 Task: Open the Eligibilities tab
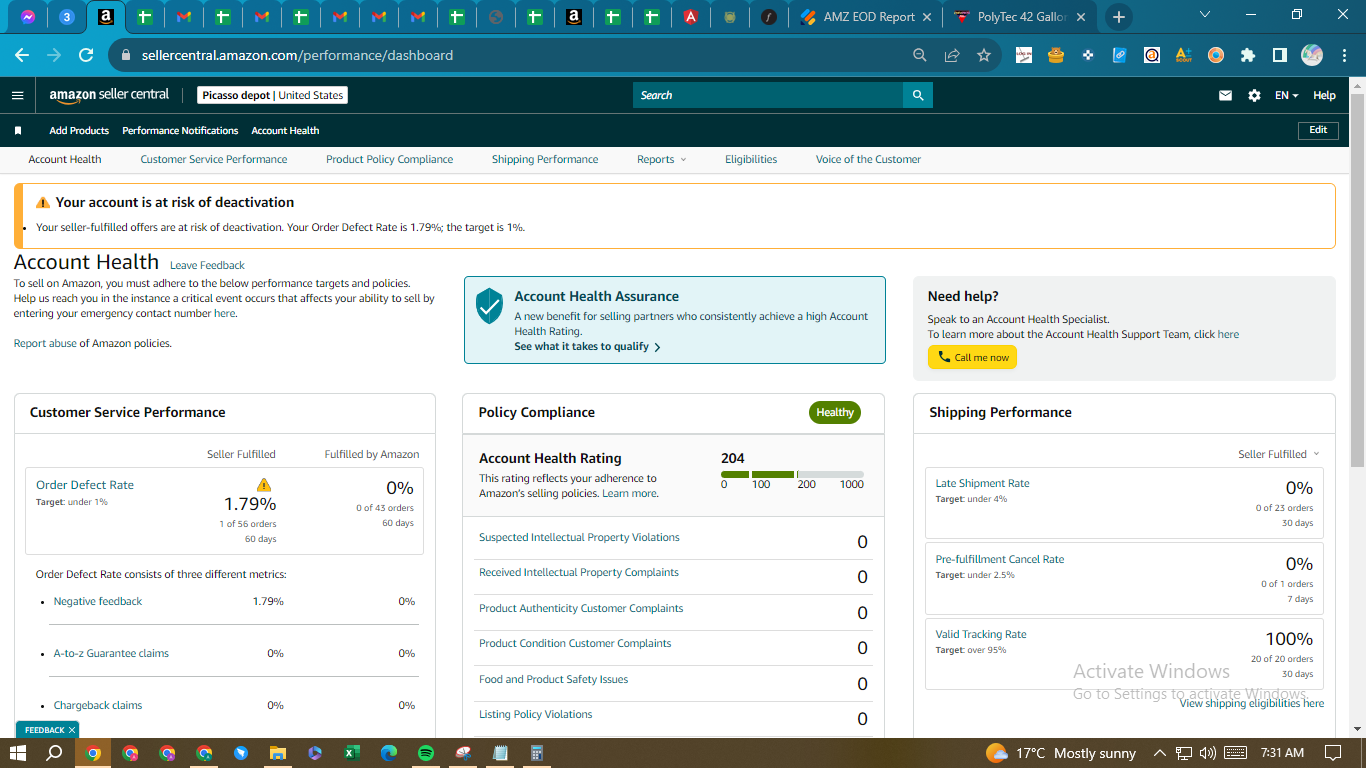point(751,160)
